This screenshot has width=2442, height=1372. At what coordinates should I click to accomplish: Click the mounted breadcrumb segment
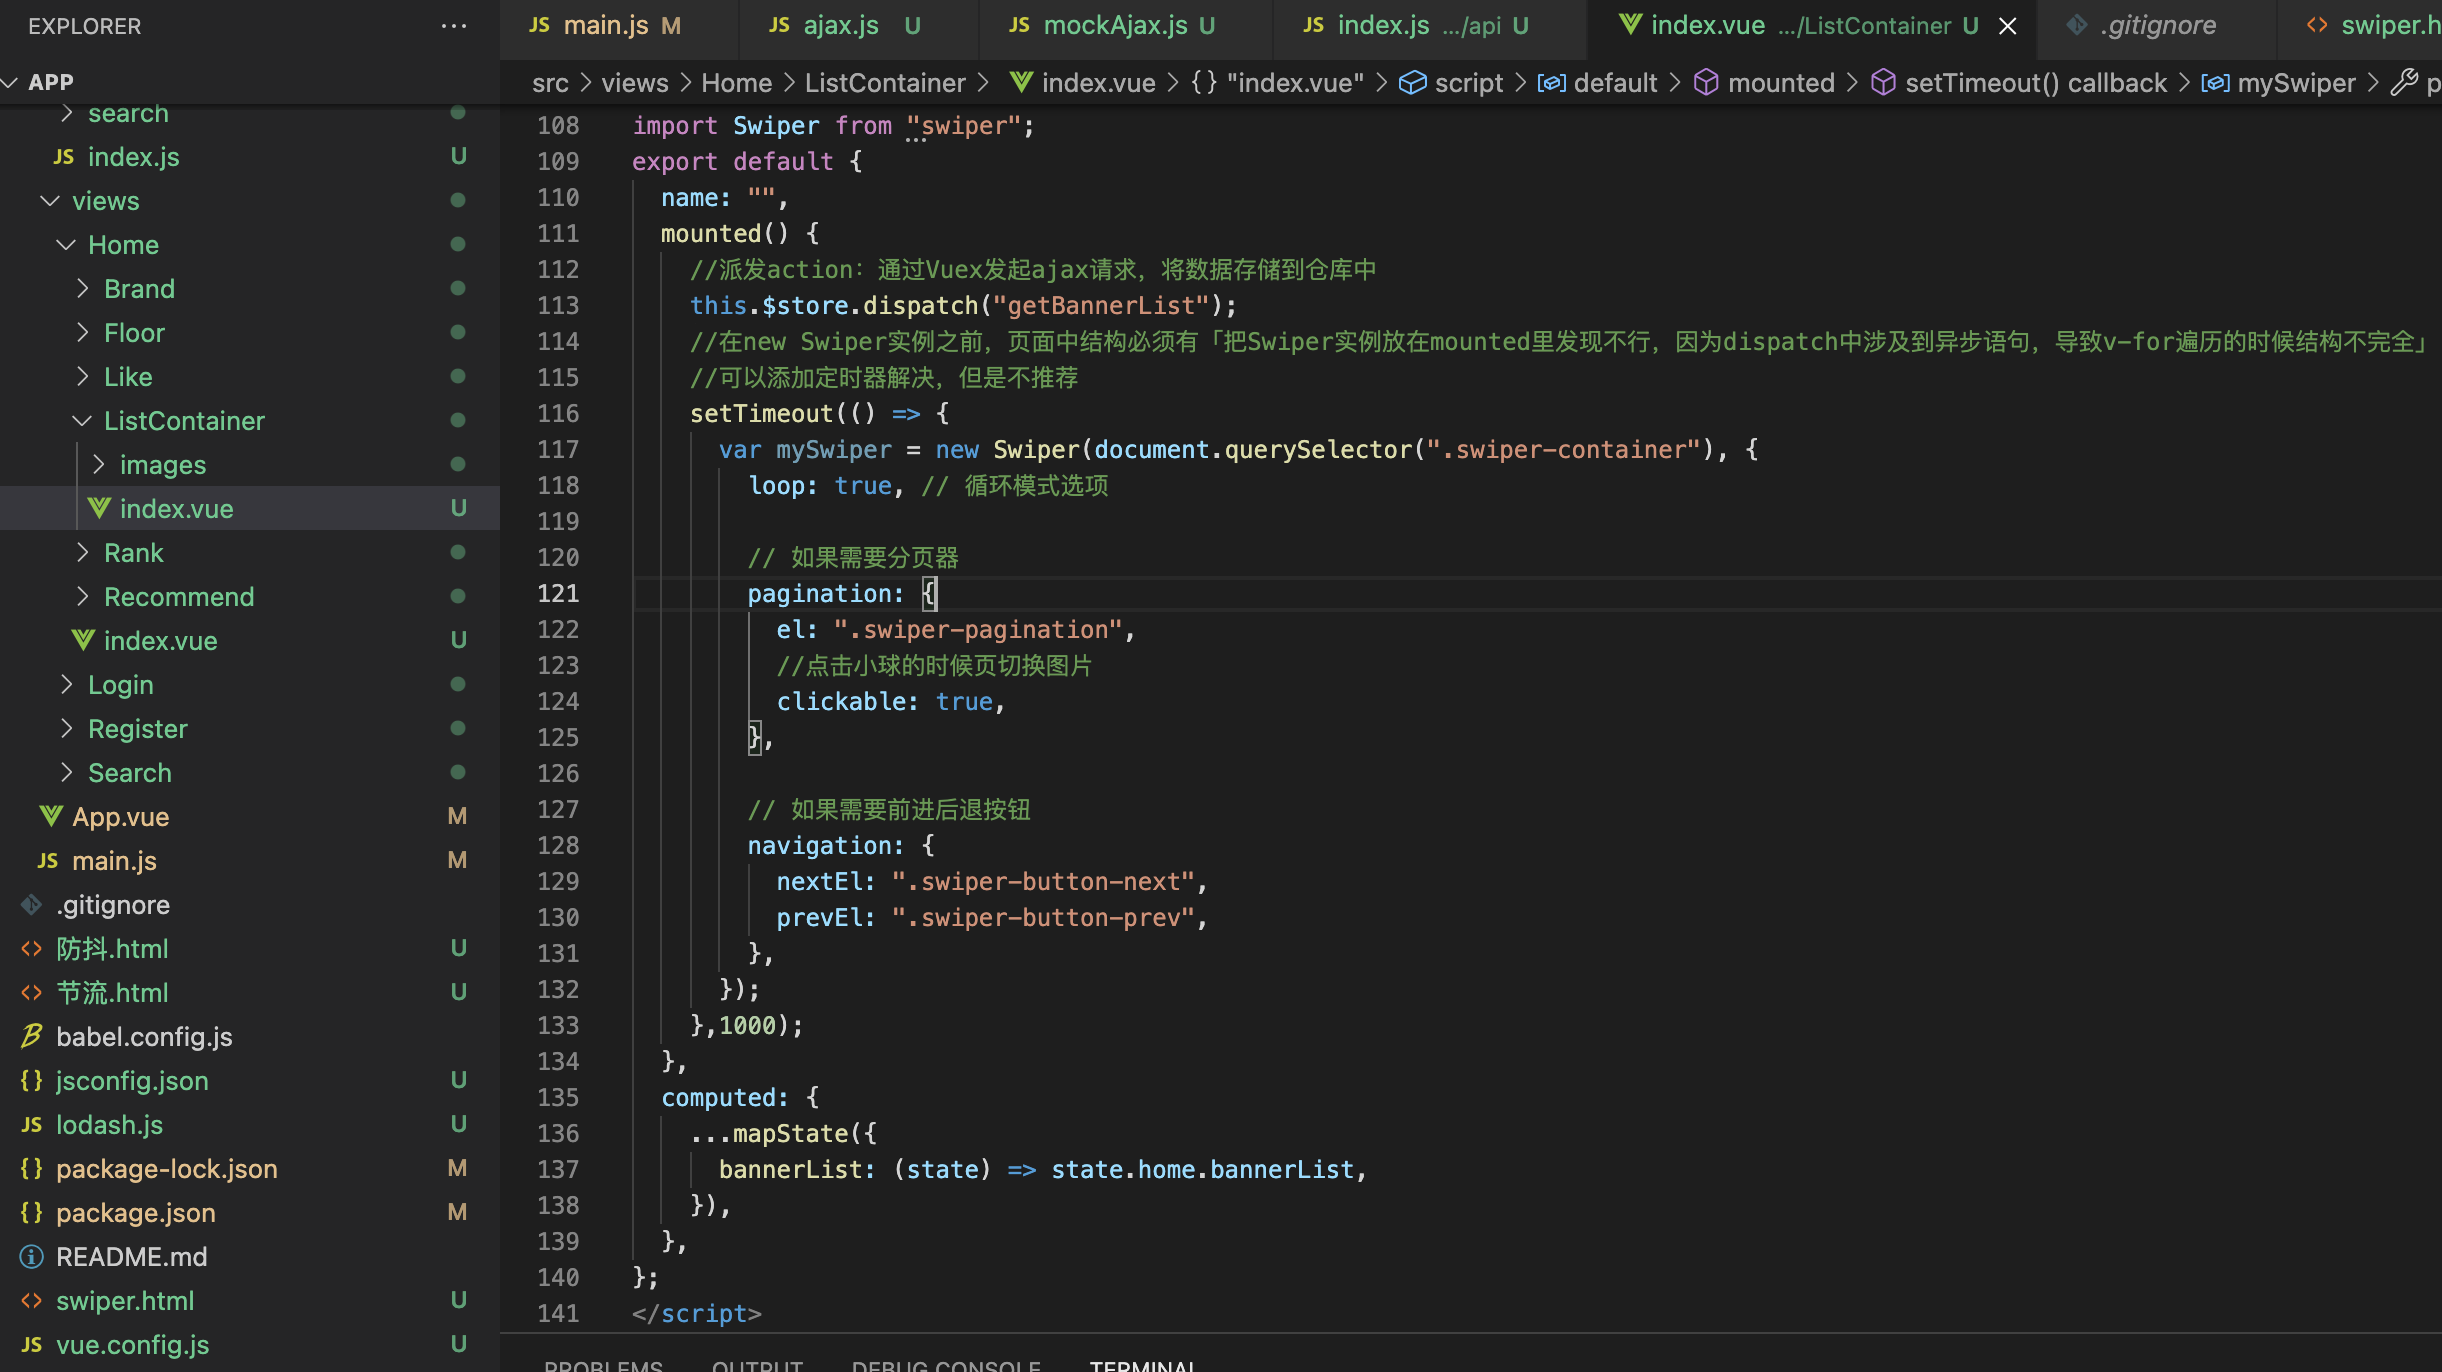(x=1780, y=83)
